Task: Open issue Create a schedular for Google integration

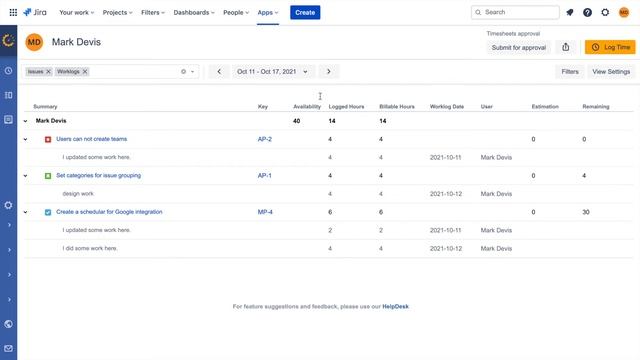Action: tap(109, 212)
